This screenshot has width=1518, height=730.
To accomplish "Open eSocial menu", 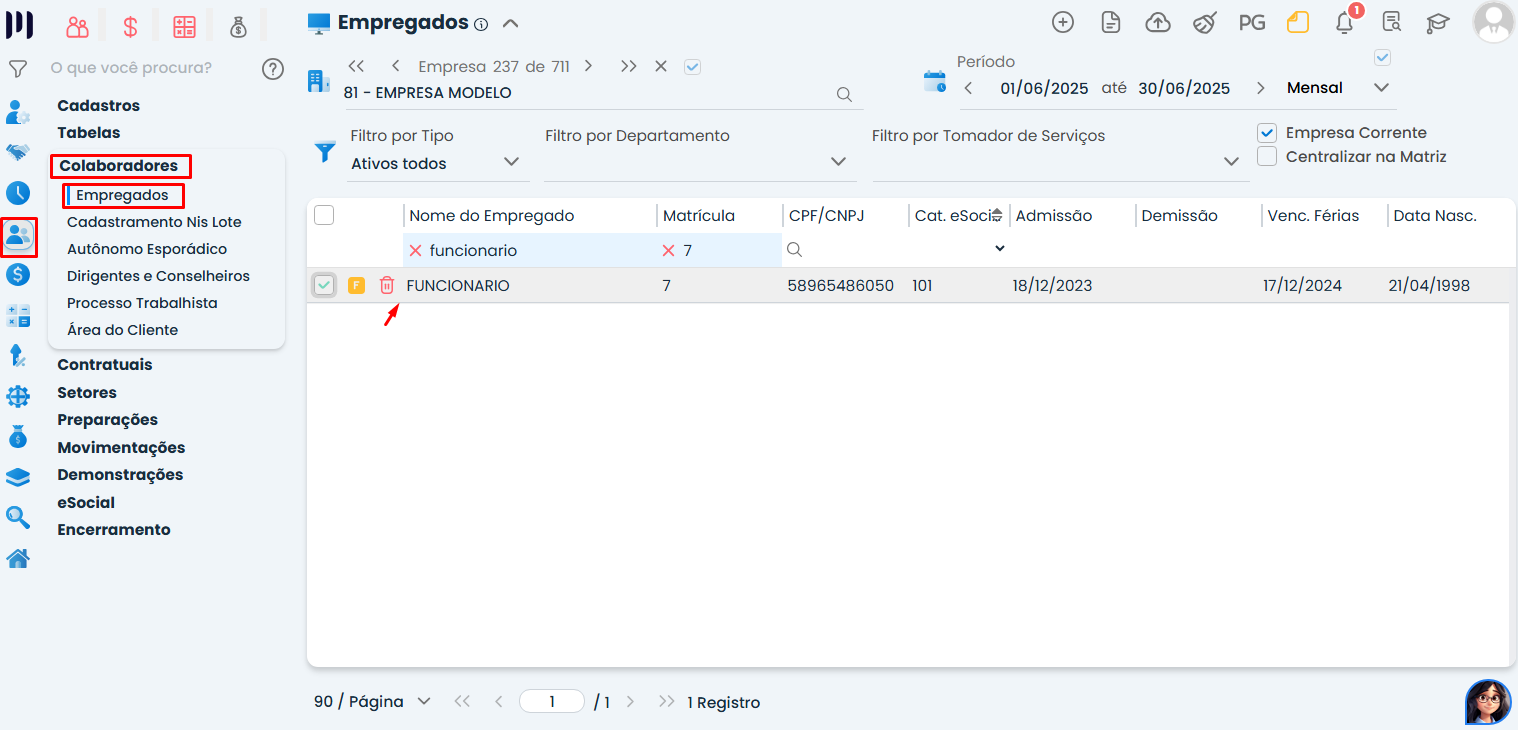I will click(86, 503).
